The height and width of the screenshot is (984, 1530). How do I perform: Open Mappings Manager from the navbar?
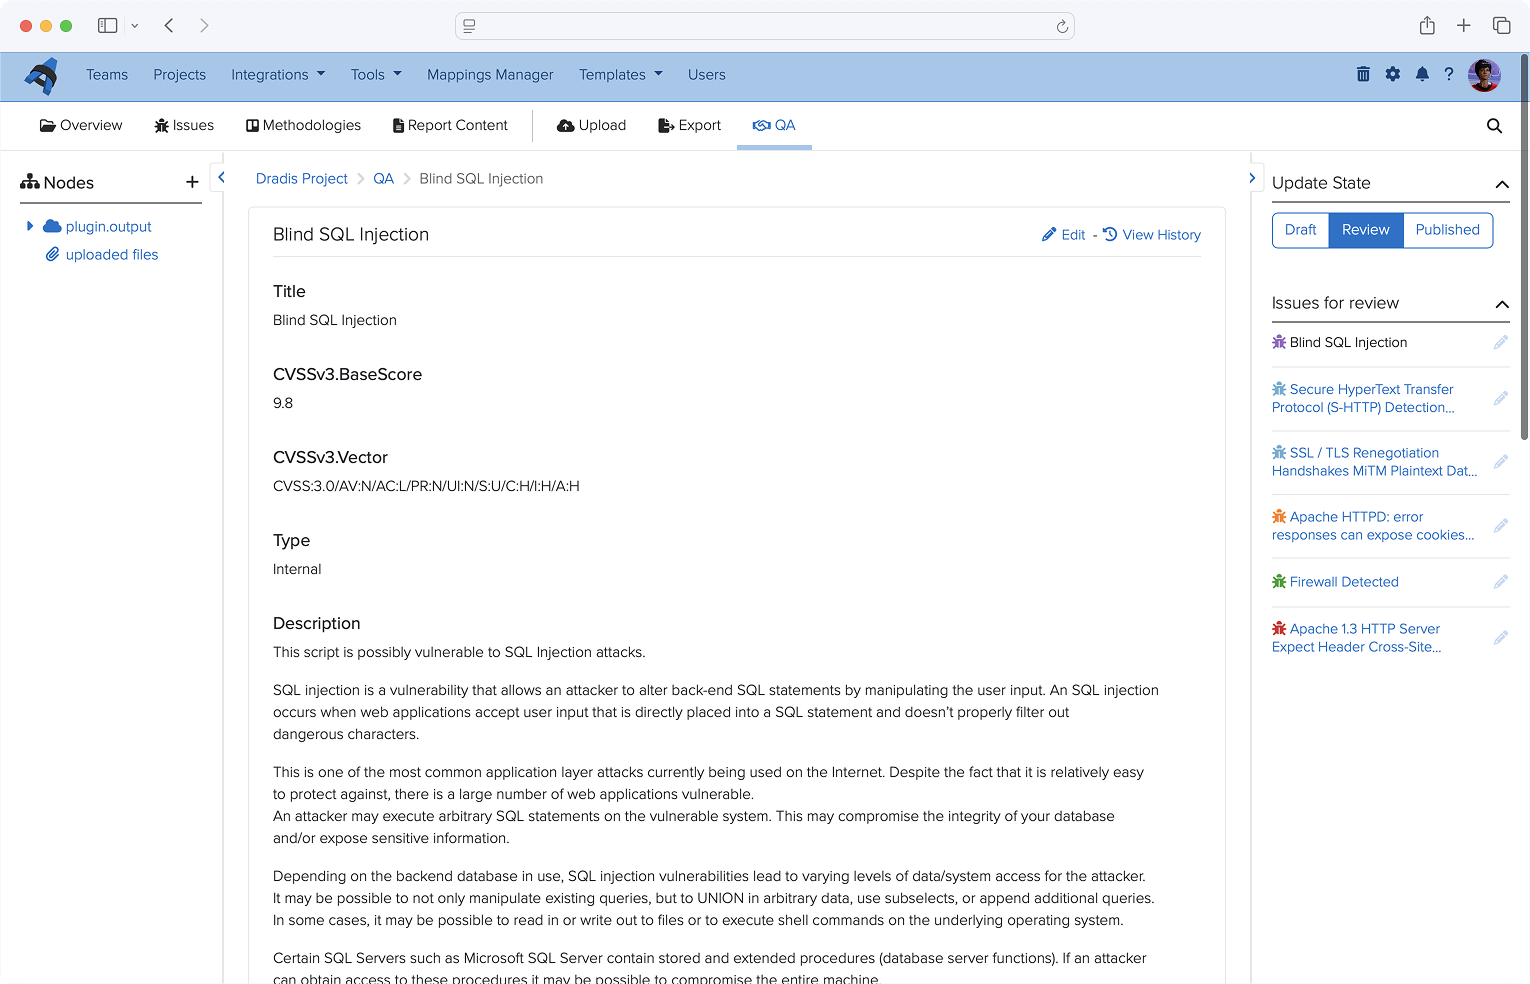[490, 74]
